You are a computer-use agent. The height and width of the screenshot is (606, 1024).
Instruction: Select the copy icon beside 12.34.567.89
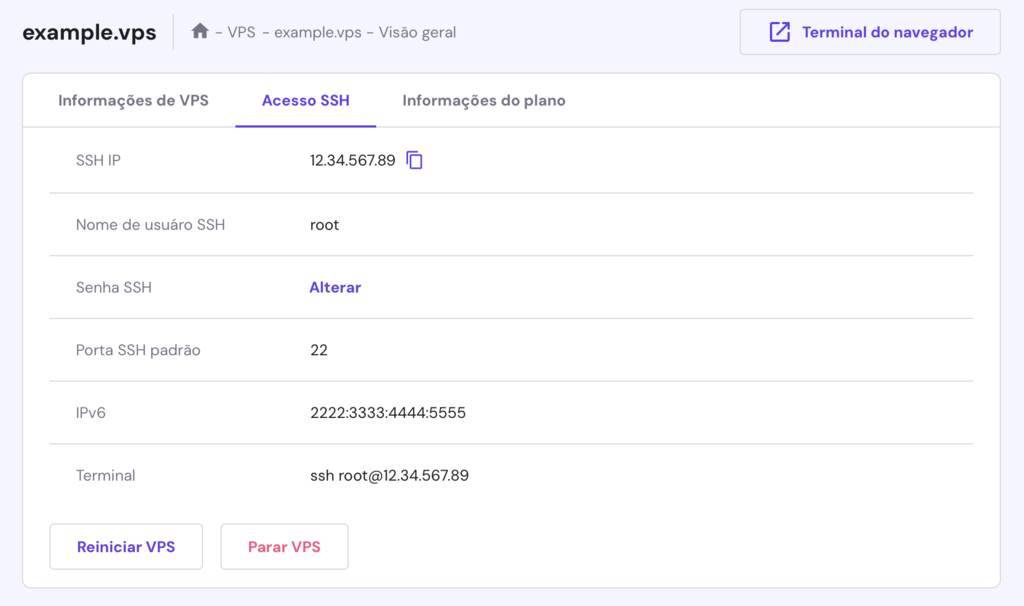(x=415, y=158)
